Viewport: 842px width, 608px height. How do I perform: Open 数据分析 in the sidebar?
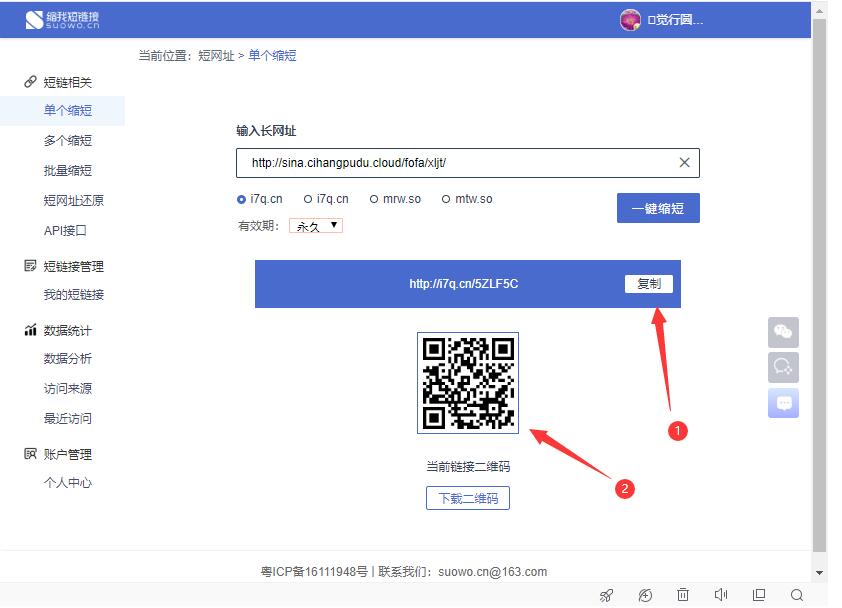[x=68, y=359]
